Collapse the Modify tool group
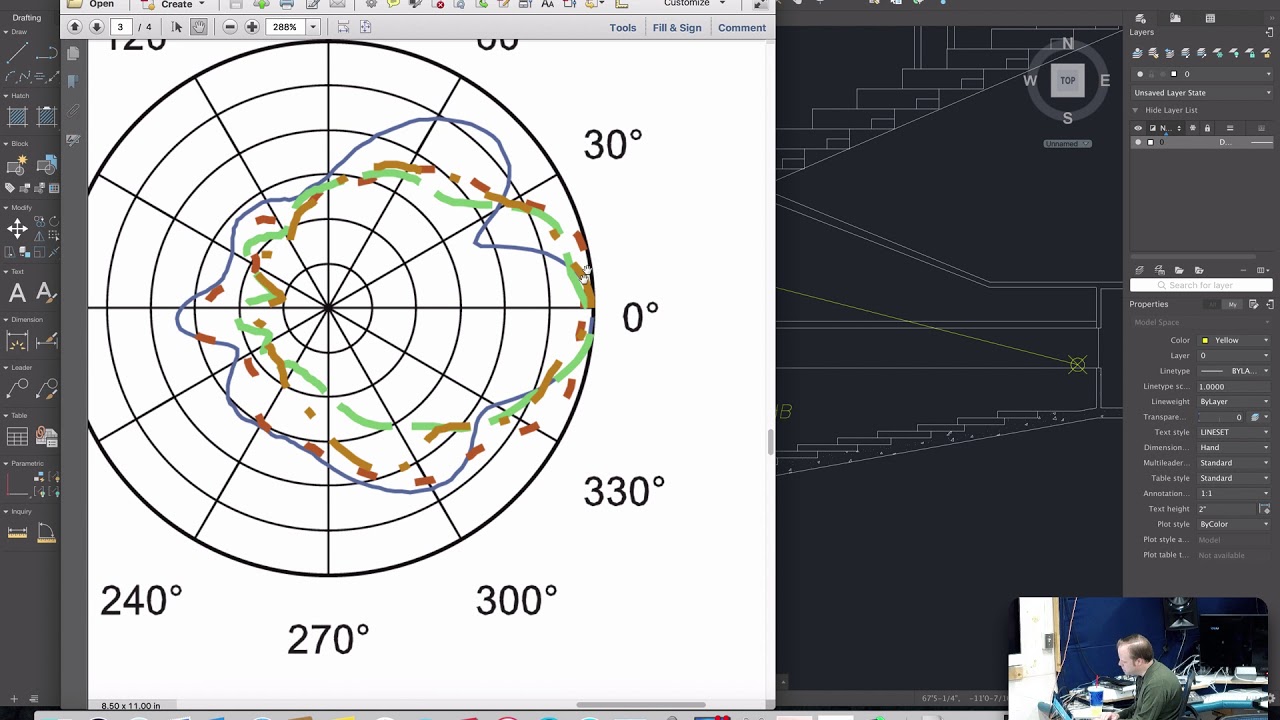This screenshot has height=720, width=1280. tap(6, 207)
